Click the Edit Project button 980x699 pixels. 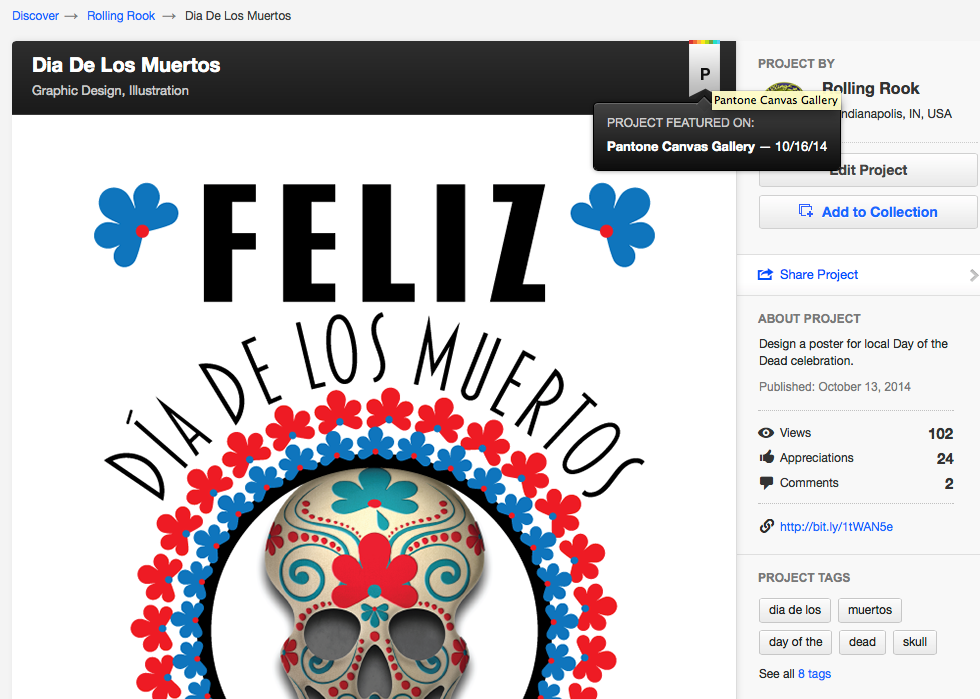click(868, 170)
